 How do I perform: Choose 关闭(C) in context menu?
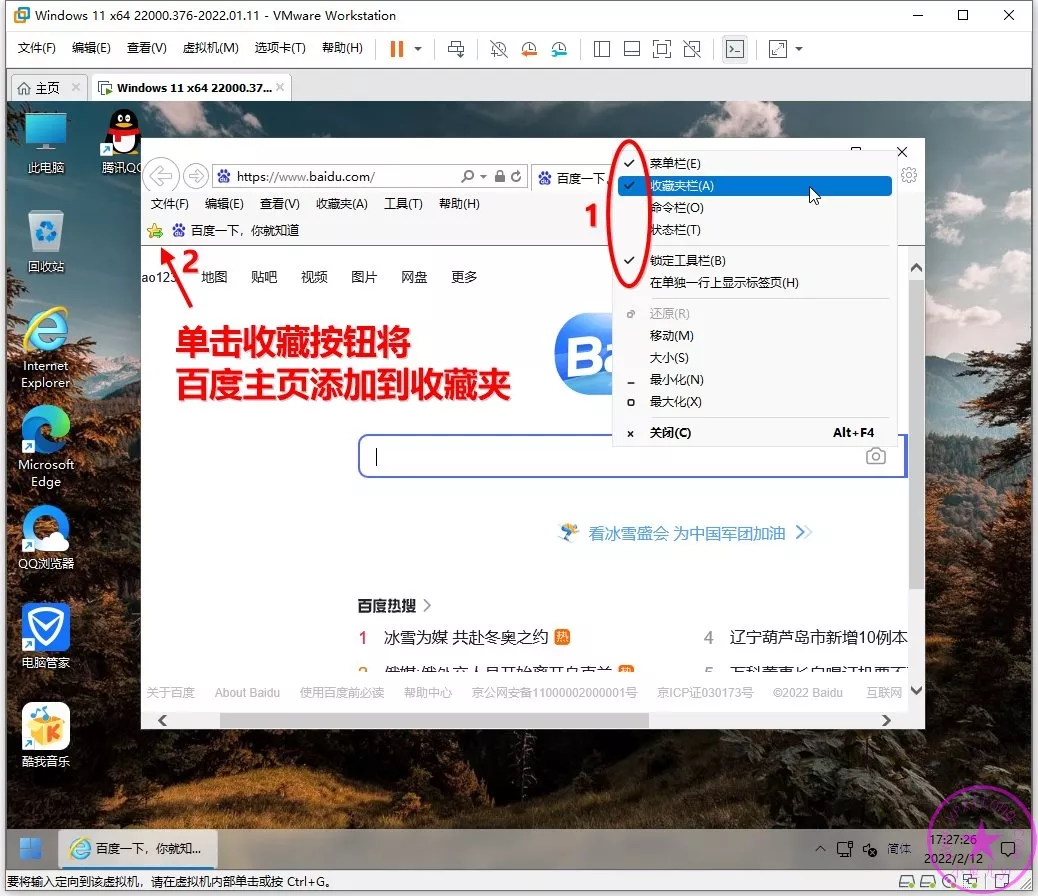pyautogui.click(x=755, y=432)
